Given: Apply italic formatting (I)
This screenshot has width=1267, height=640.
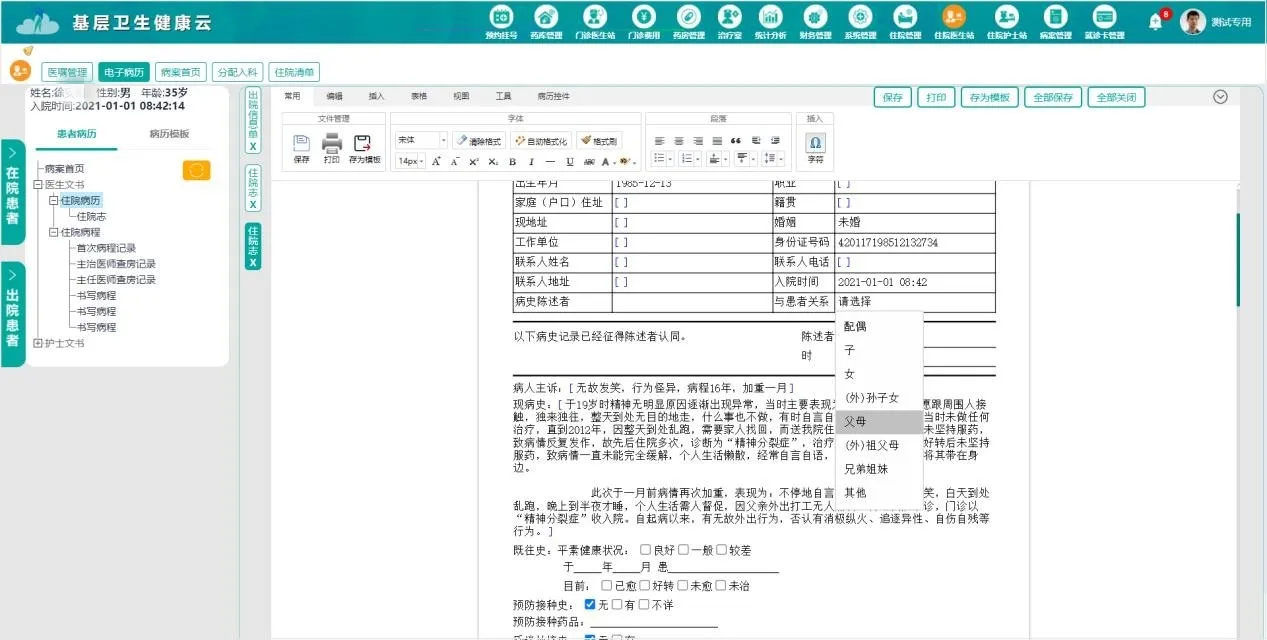Looking at the screenshot, I should point(531,161).
